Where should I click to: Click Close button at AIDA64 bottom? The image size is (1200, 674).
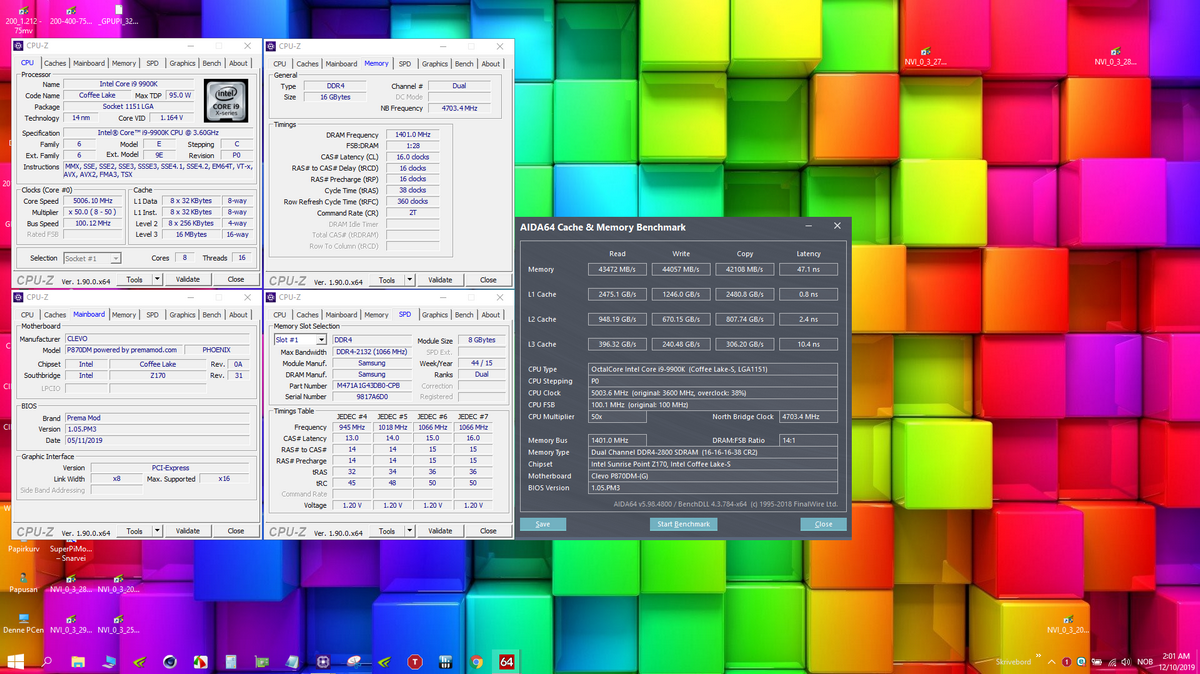click(823, 524)
